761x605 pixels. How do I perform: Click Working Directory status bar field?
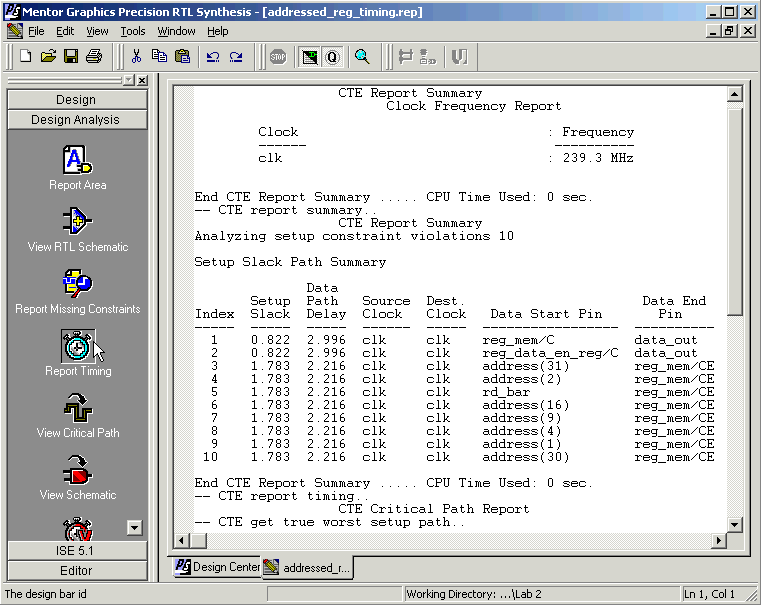point(541,594)
